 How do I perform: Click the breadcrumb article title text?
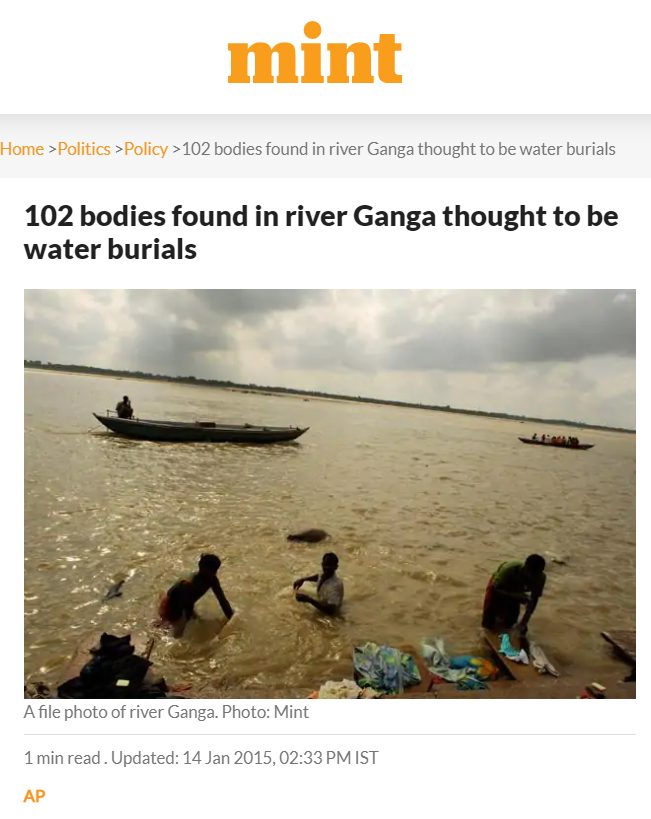click(x=399, y=149)
